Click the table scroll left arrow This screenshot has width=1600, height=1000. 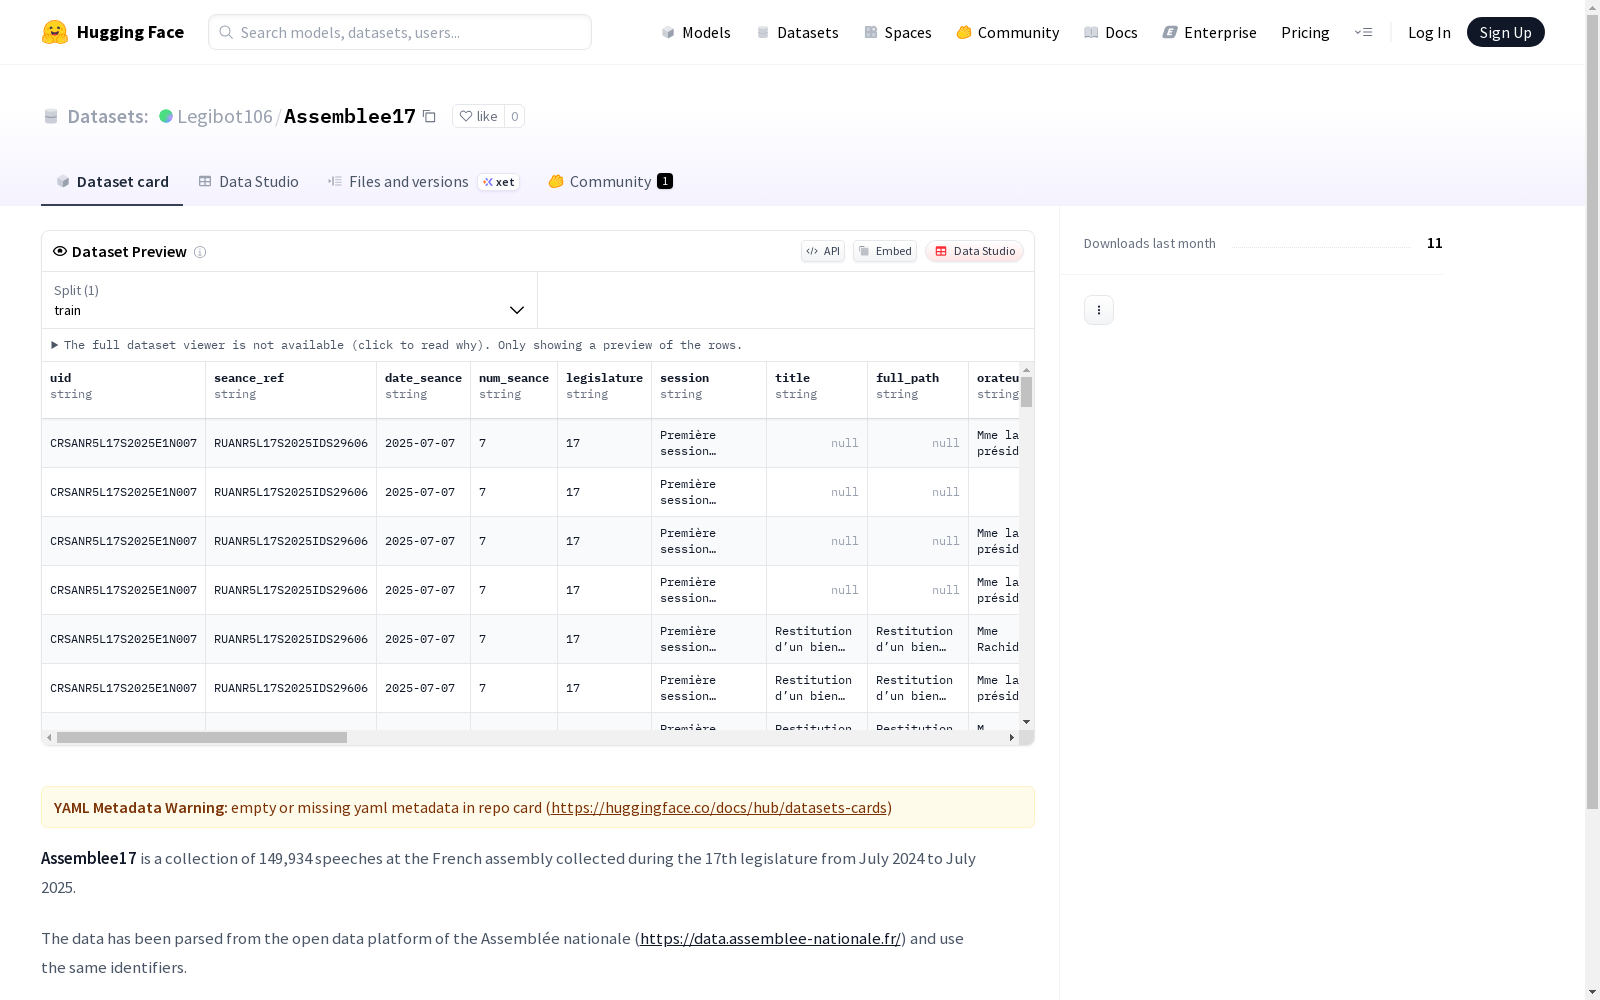tap(49, 737)
